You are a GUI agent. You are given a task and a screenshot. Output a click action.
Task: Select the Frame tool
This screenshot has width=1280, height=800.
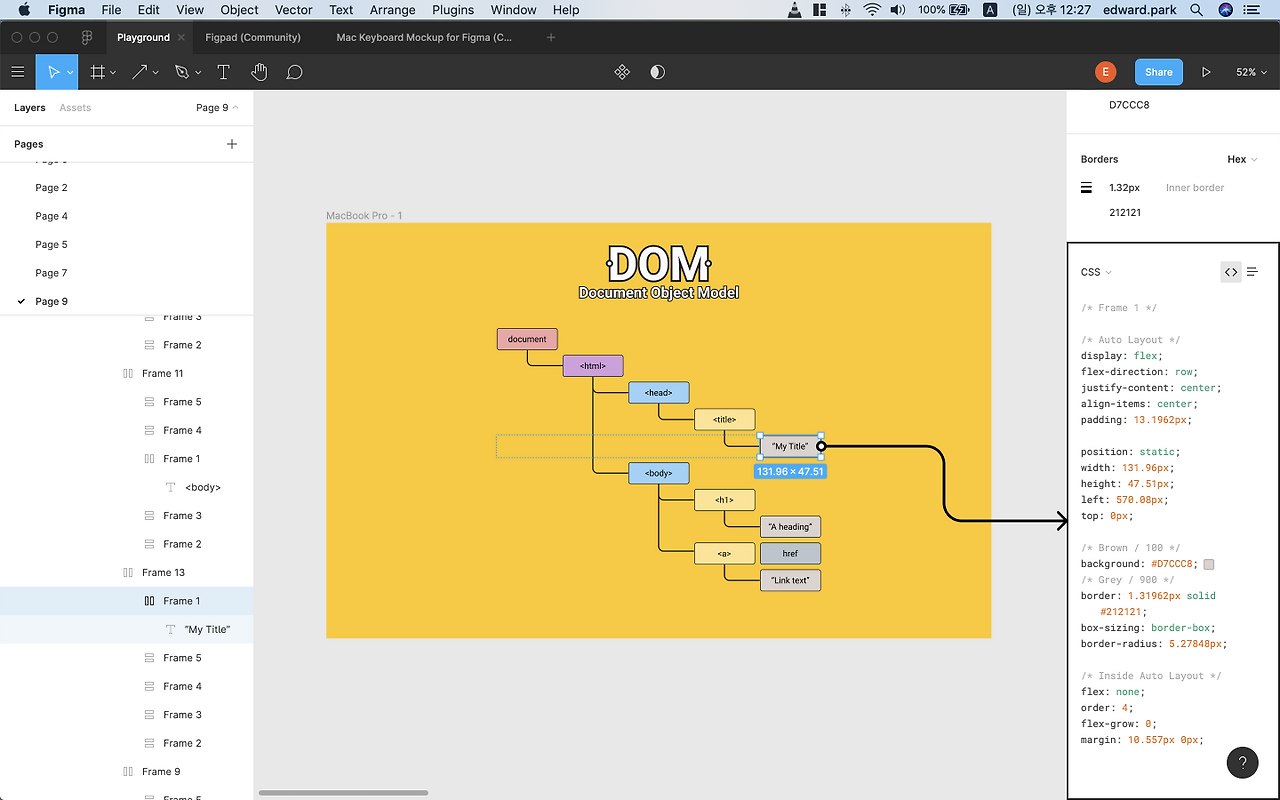pyautogui.click(x=97, y=72)
